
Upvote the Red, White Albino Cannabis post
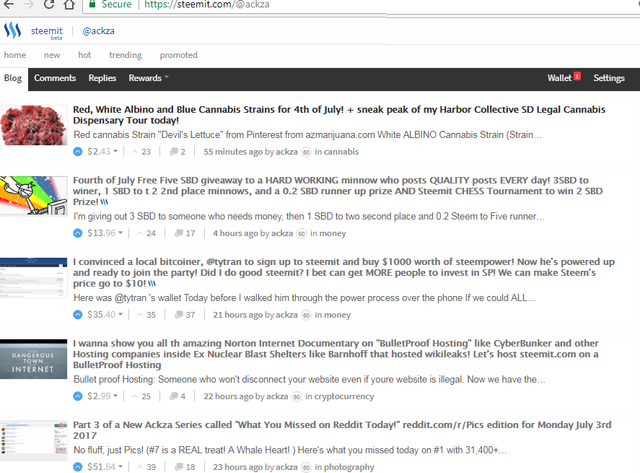point(78,152)
